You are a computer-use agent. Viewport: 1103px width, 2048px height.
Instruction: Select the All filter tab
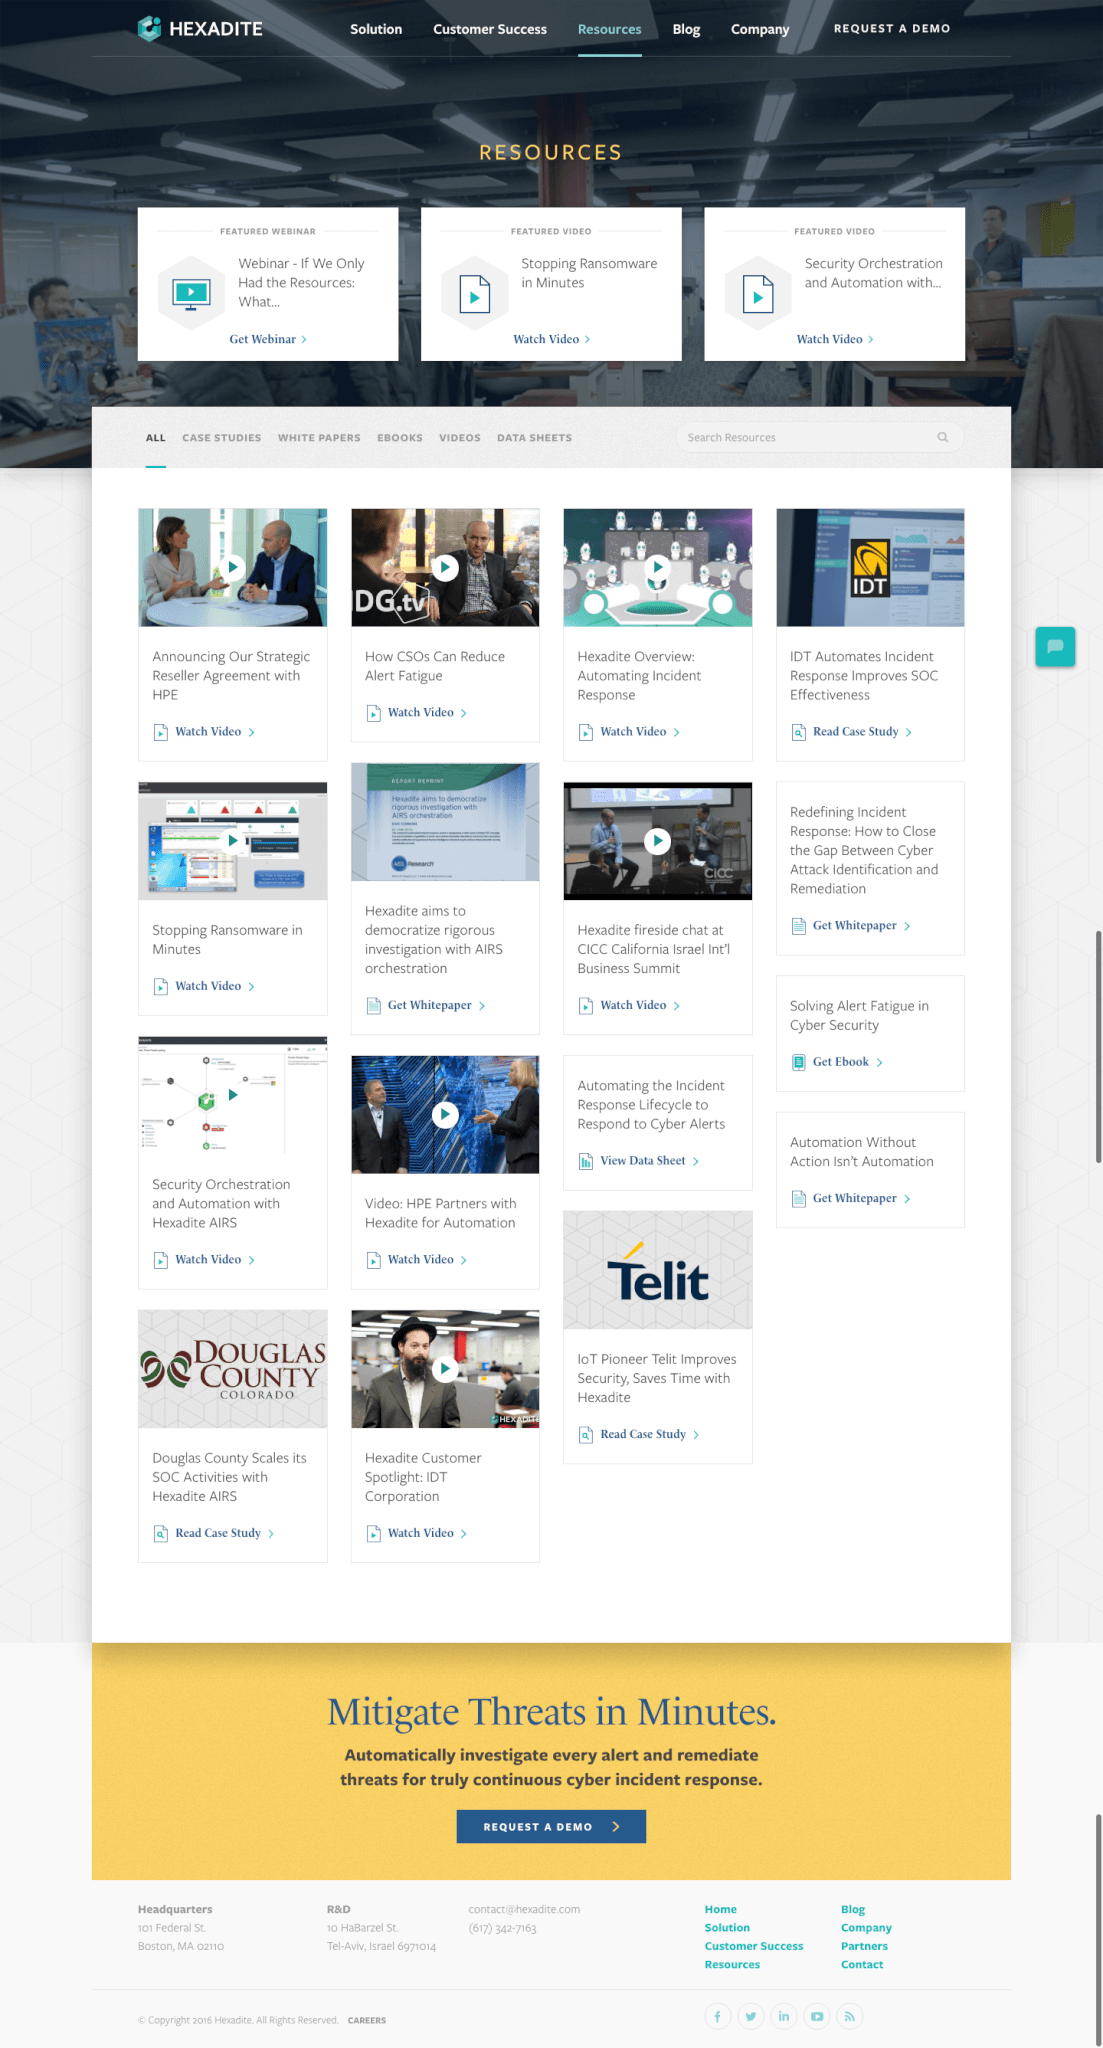156,438
